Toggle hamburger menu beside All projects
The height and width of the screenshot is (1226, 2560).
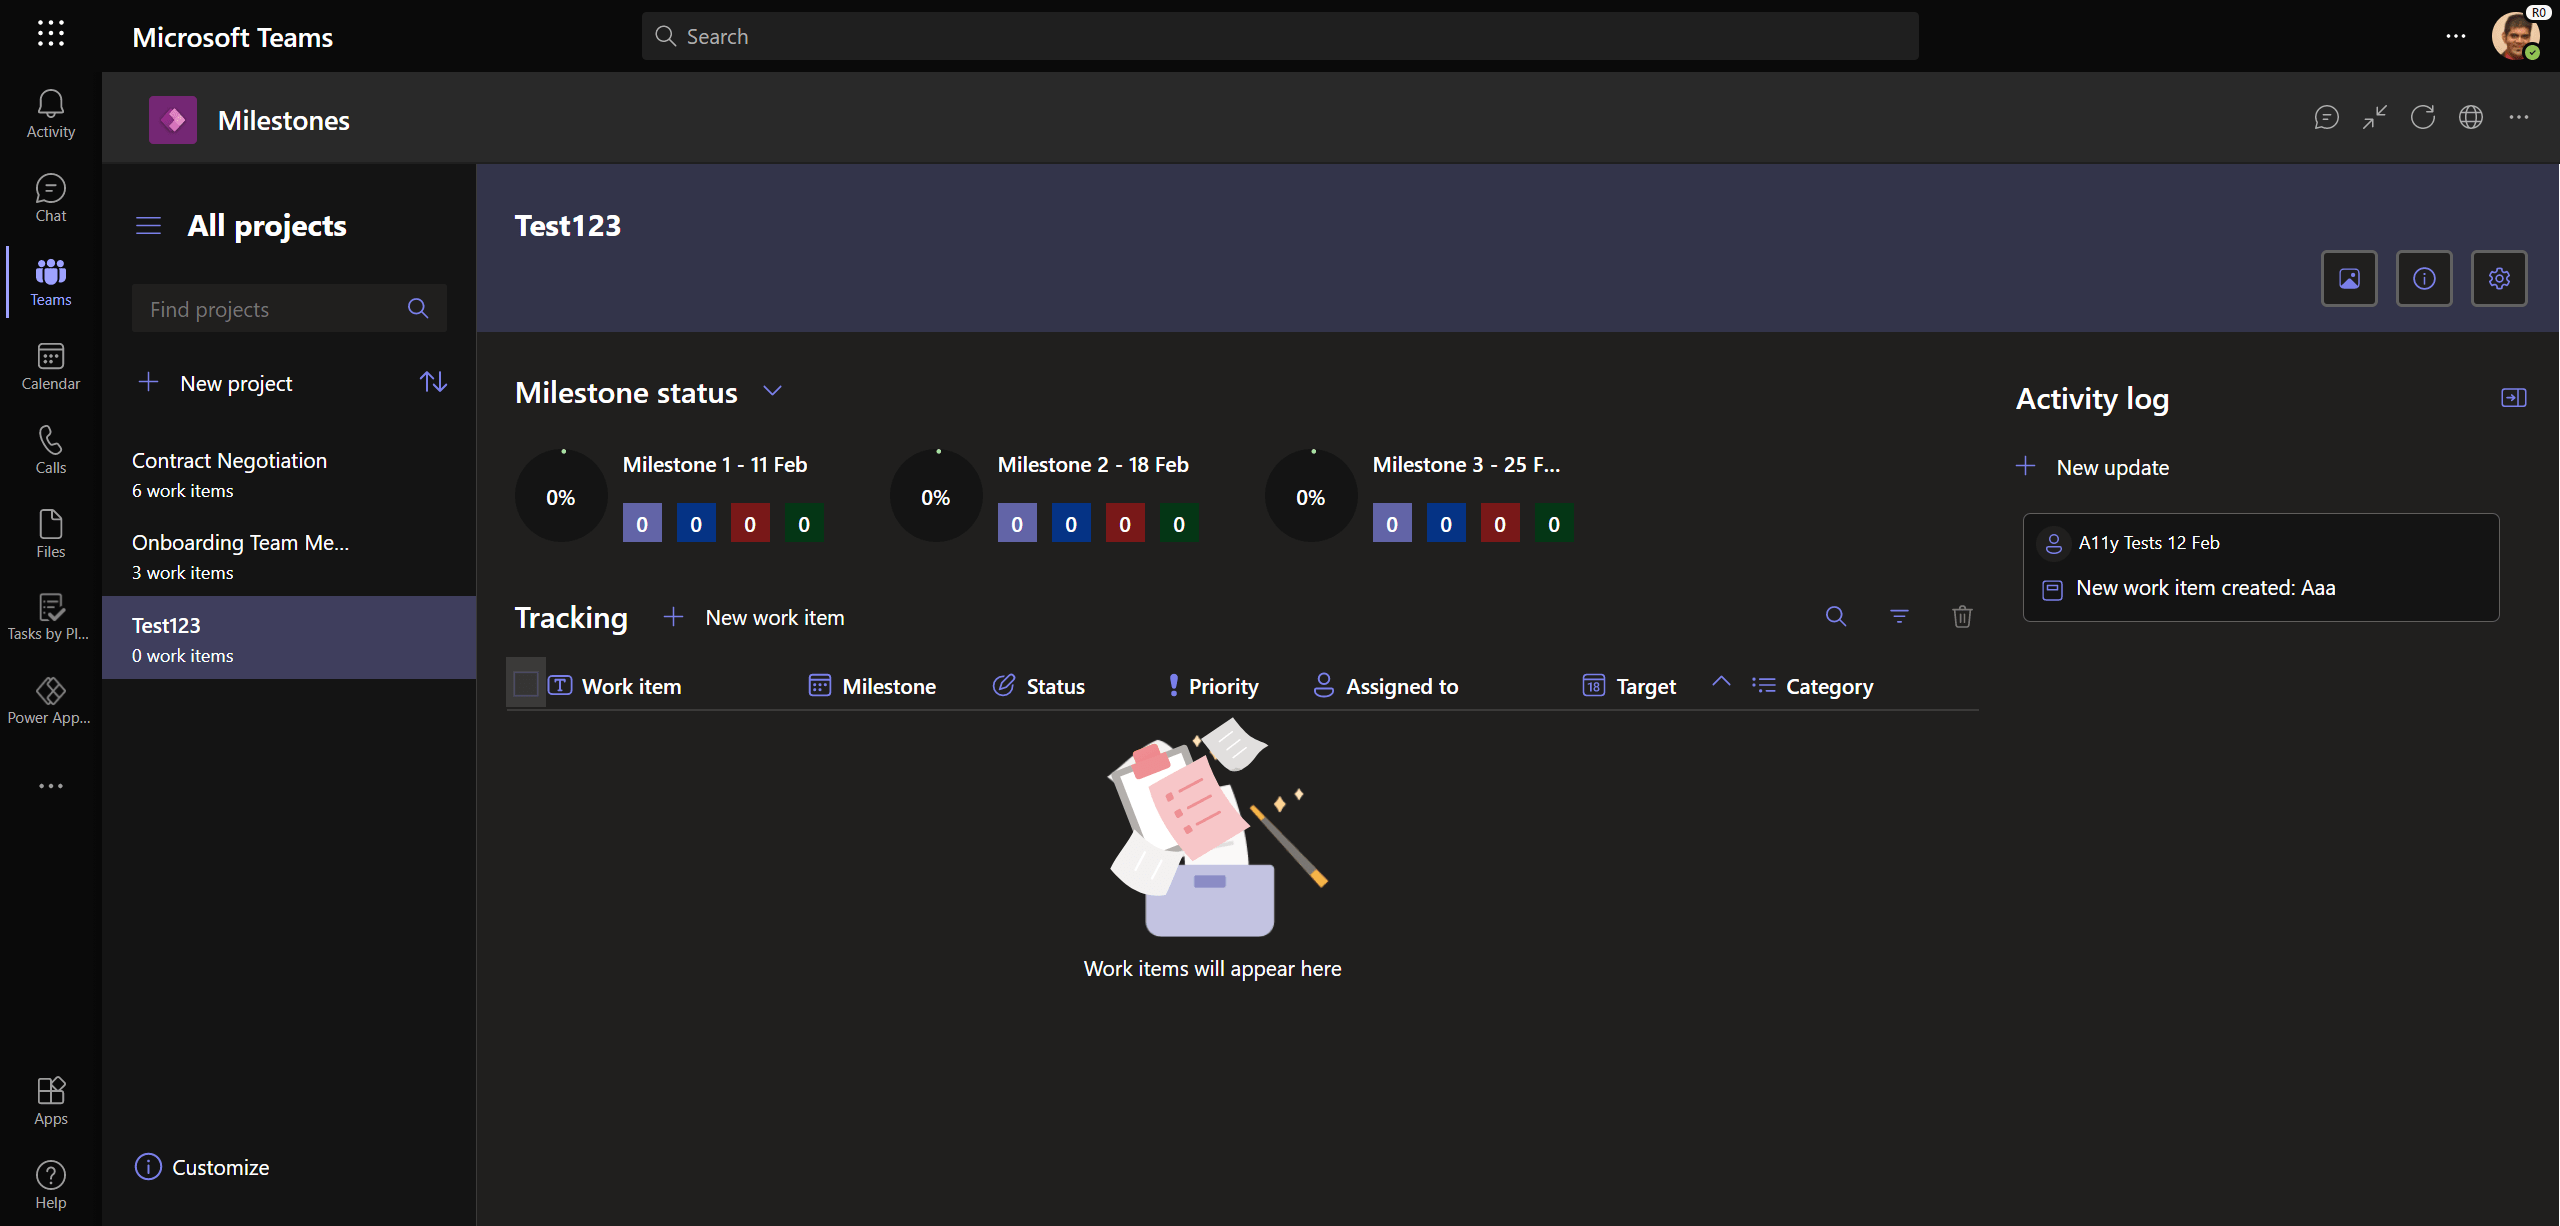tap(148, 226)
